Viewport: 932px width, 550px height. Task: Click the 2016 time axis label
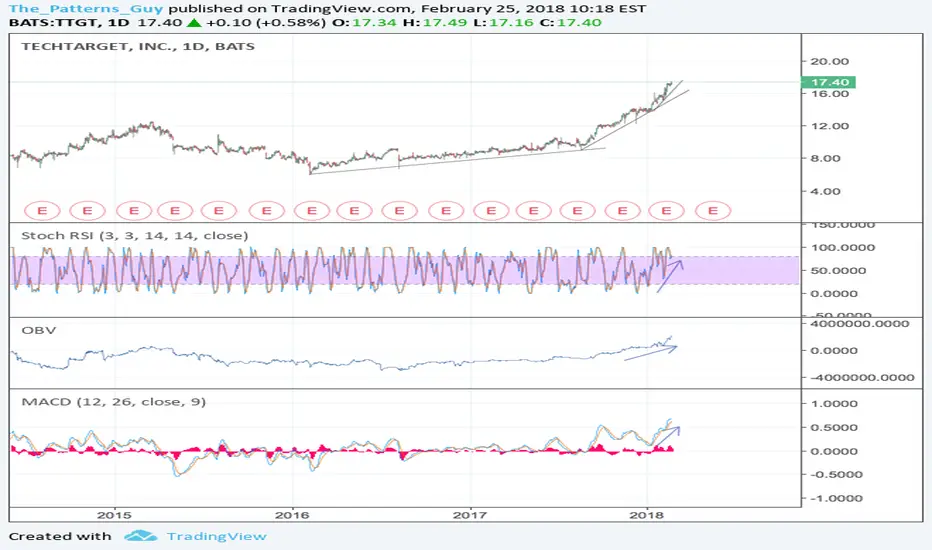pos(292,515)
